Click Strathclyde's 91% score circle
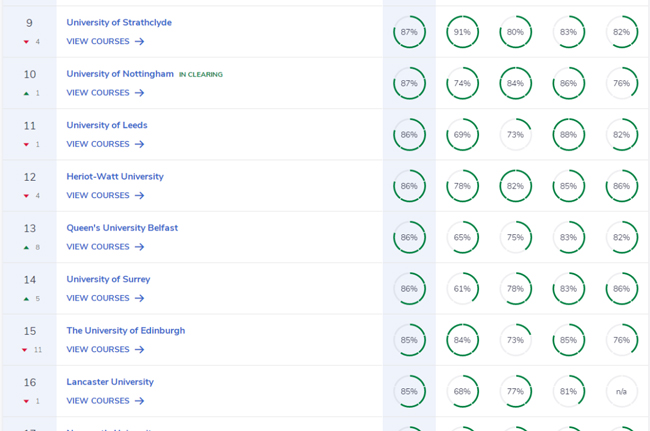Screen dimensions: 650x431 [x=462, y=32]
